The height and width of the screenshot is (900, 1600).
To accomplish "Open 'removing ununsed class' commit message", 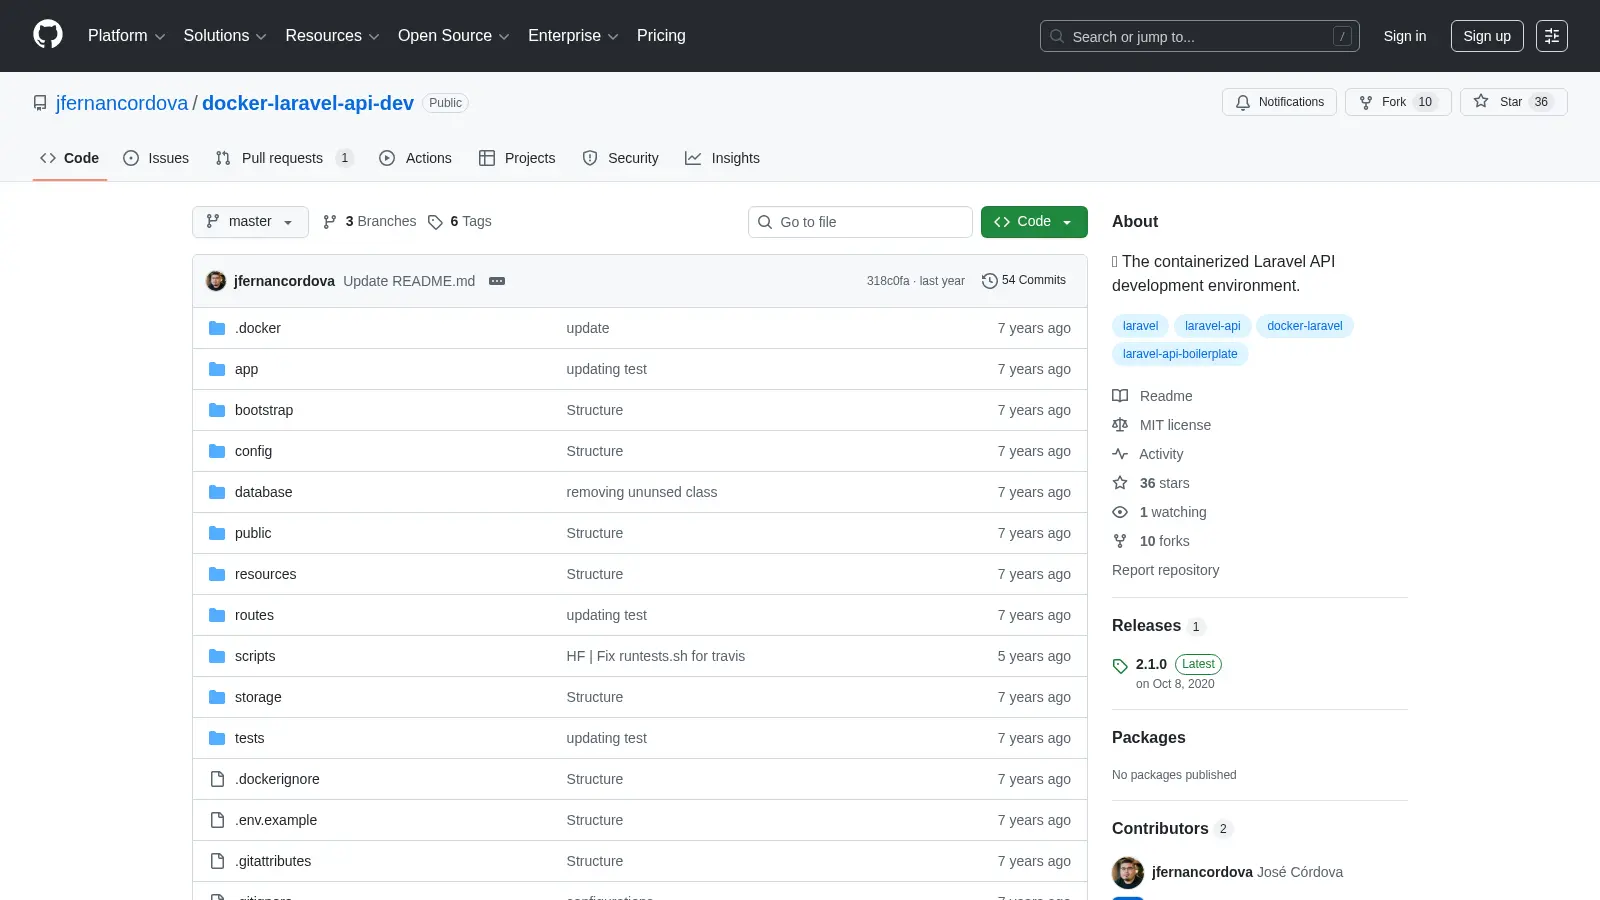I will 642,492.
